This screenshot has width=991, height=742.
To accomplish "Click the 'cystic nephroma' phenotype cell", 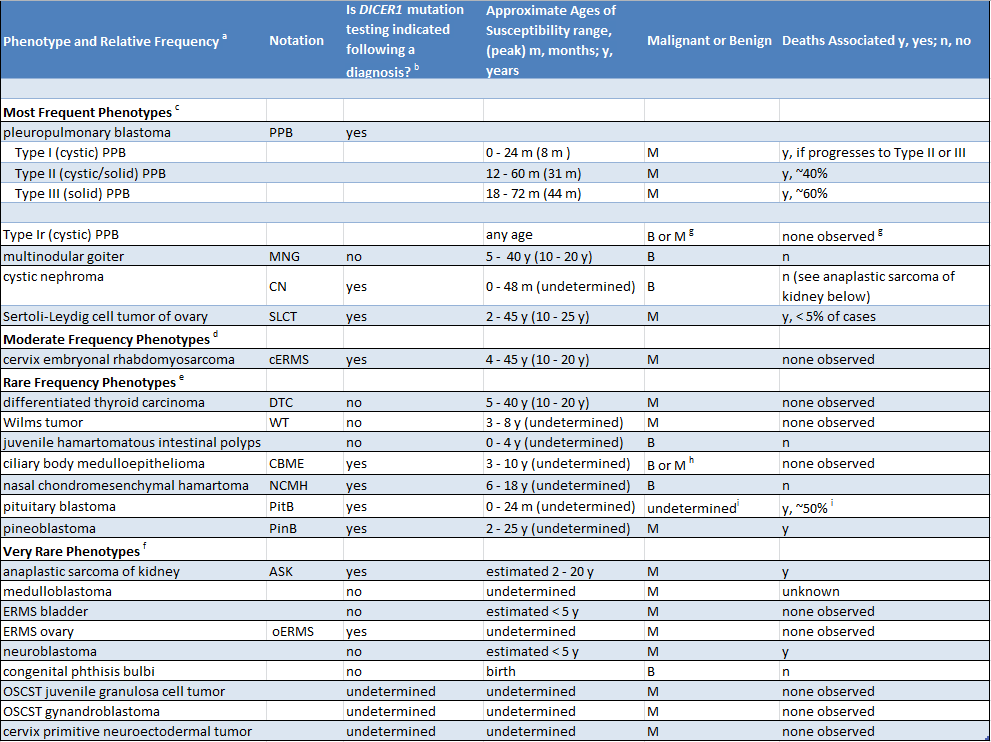I will 53,276.
